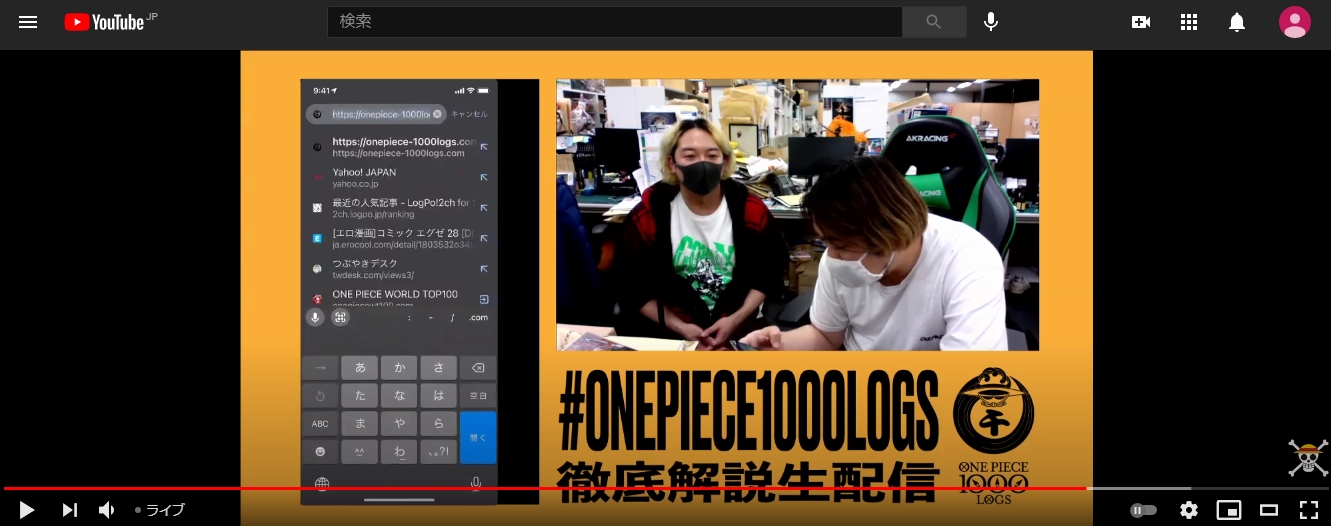Open the player settings gear
This screenshot has height=526, width=1331.
click(1189, 510)
